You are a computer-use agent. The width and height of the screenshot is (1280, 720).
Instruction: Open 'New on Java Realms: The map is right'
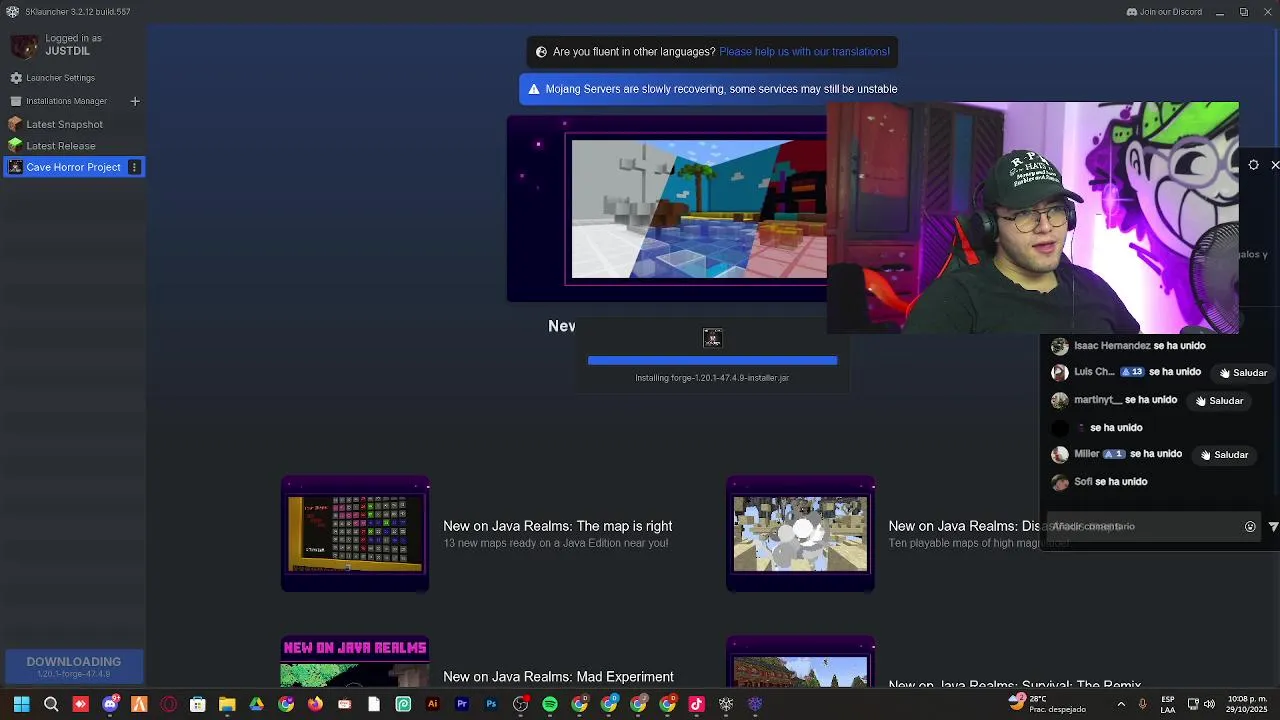[557, 526]
